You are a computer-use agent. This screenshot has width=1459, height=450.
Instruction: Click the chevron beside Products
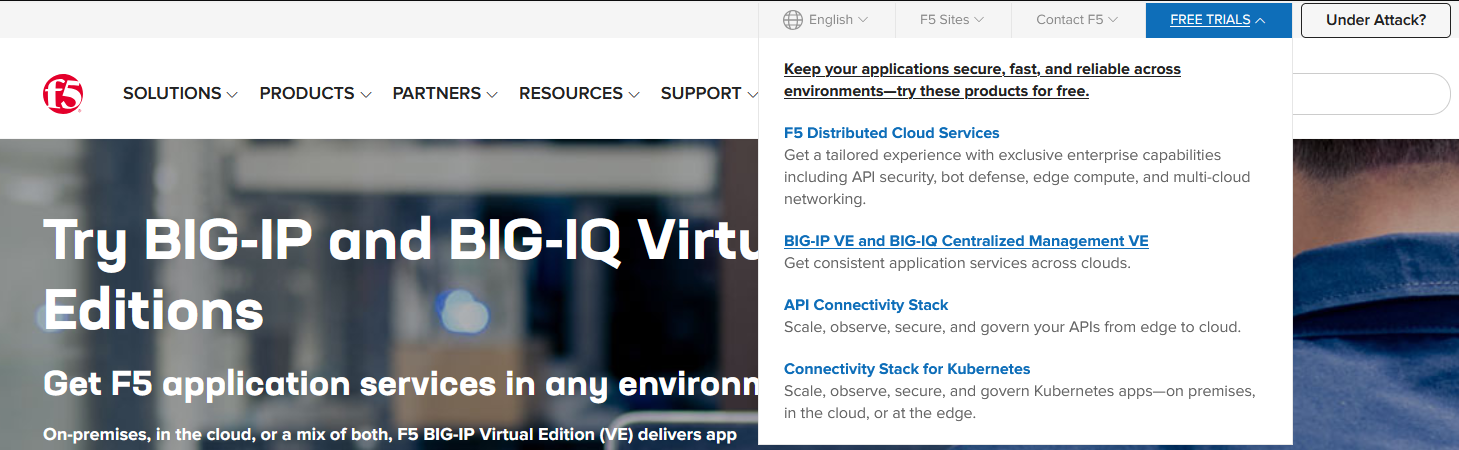coord(366,95)
